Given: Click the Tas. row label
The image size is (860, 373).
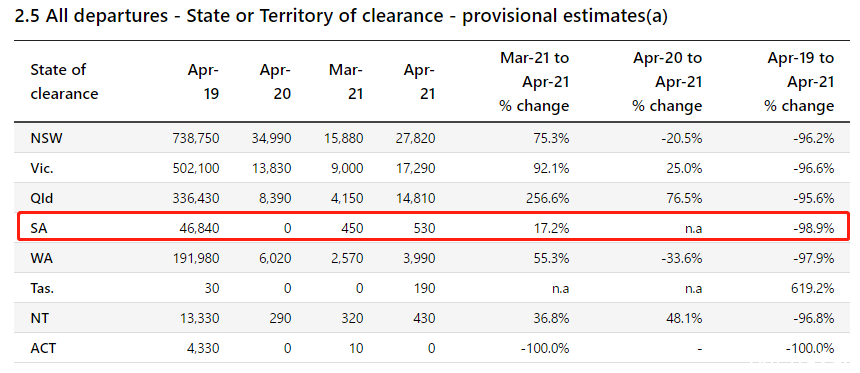Looking at the screenshot, I should tap(42, 288).
